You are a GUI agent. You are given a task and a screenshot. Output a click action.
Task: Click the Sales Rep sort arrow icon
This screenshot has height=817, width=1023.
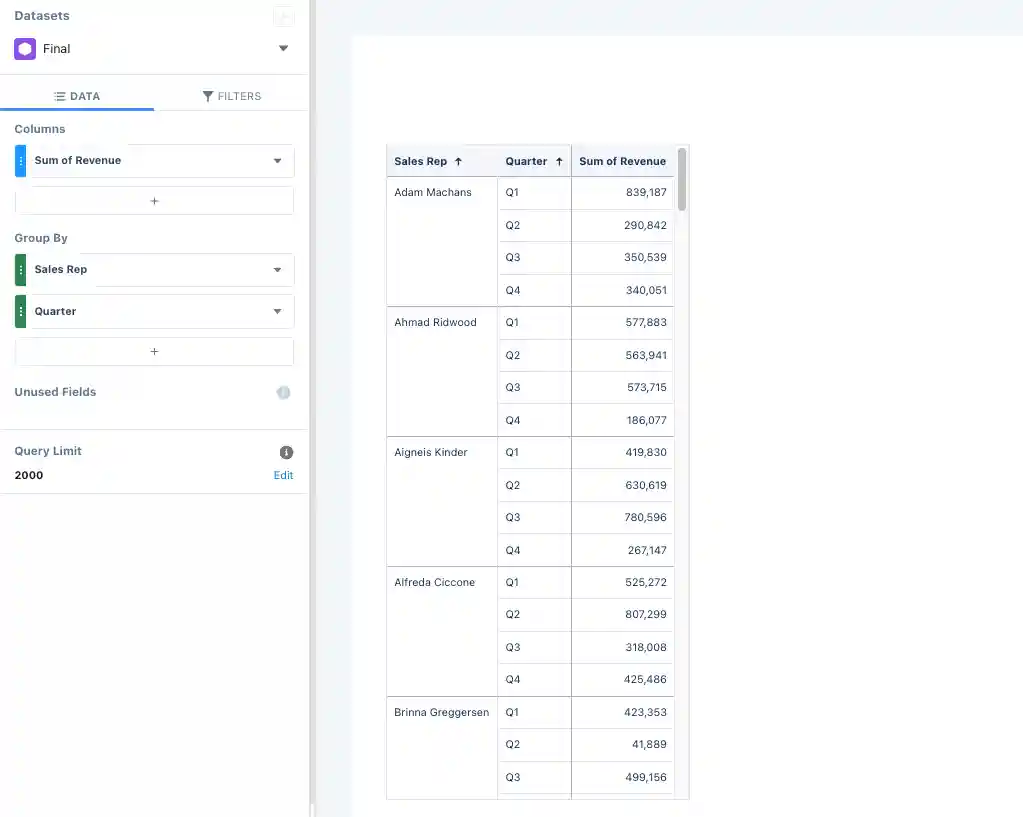point(458,161)
